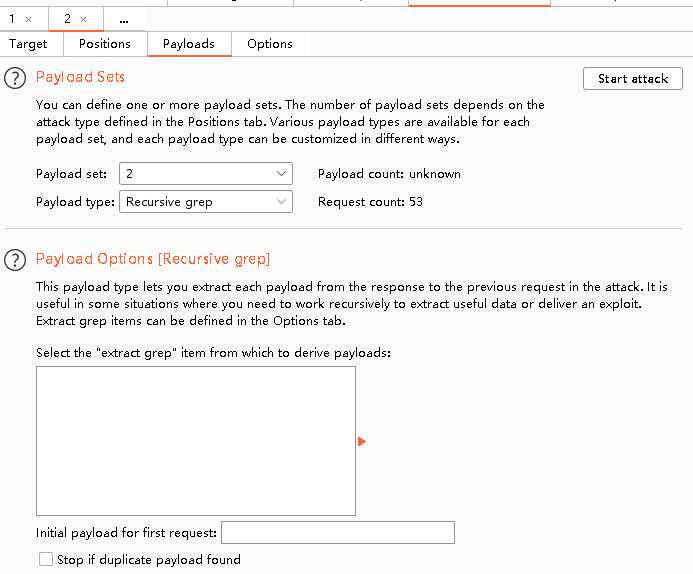Click inside the extract grep item list
Viewport: 693px width, 574px height.
(x=196, y=441)
